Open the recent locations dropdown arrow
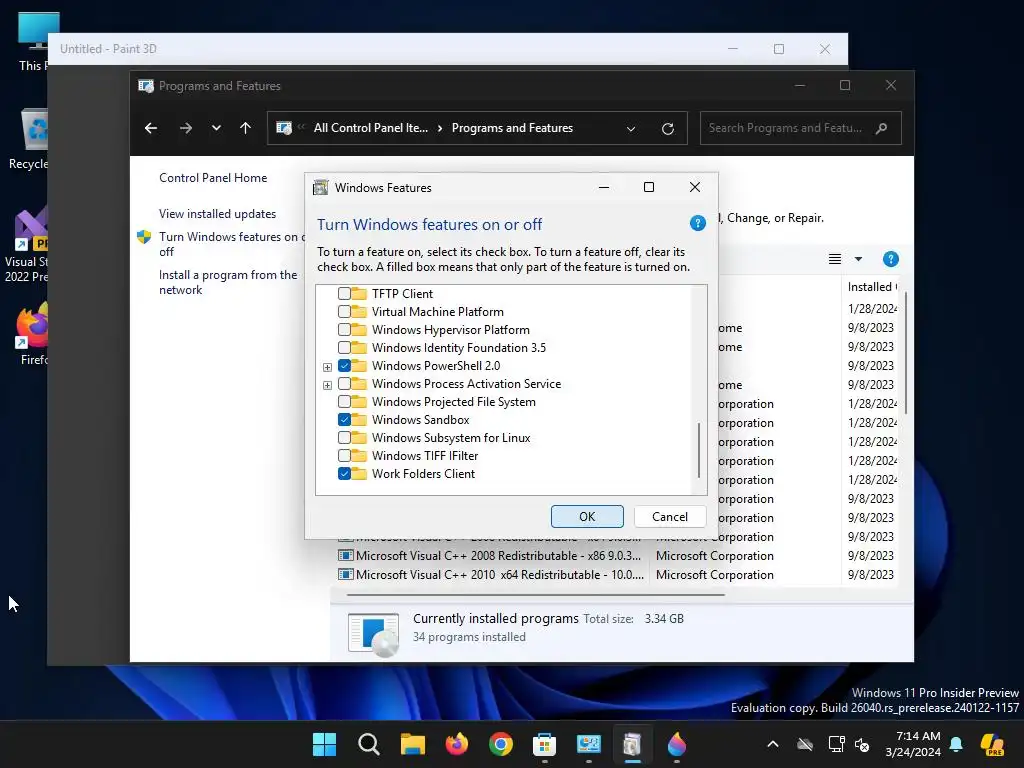The height and width of the screenshot is (768, 1024). coord(216,128)
